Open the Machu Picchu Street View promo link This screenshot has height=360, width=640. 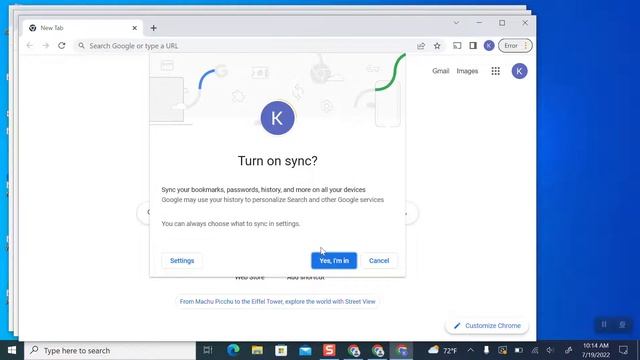tap(278, 302)
